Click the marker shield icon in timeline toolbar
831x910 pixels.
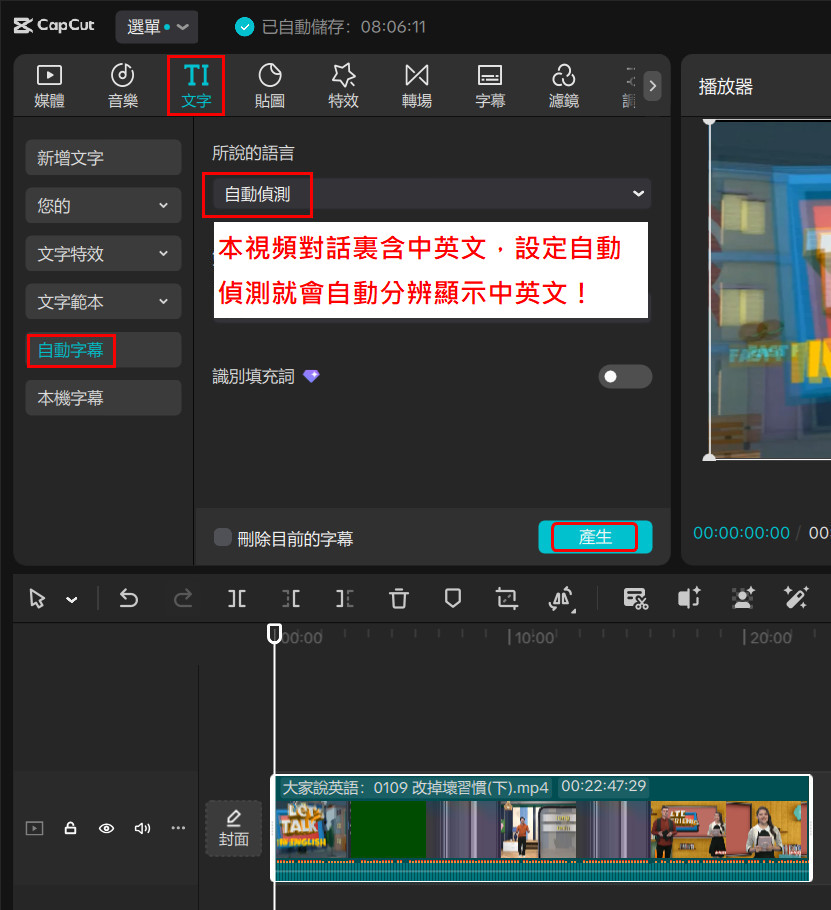coord(453,598)
